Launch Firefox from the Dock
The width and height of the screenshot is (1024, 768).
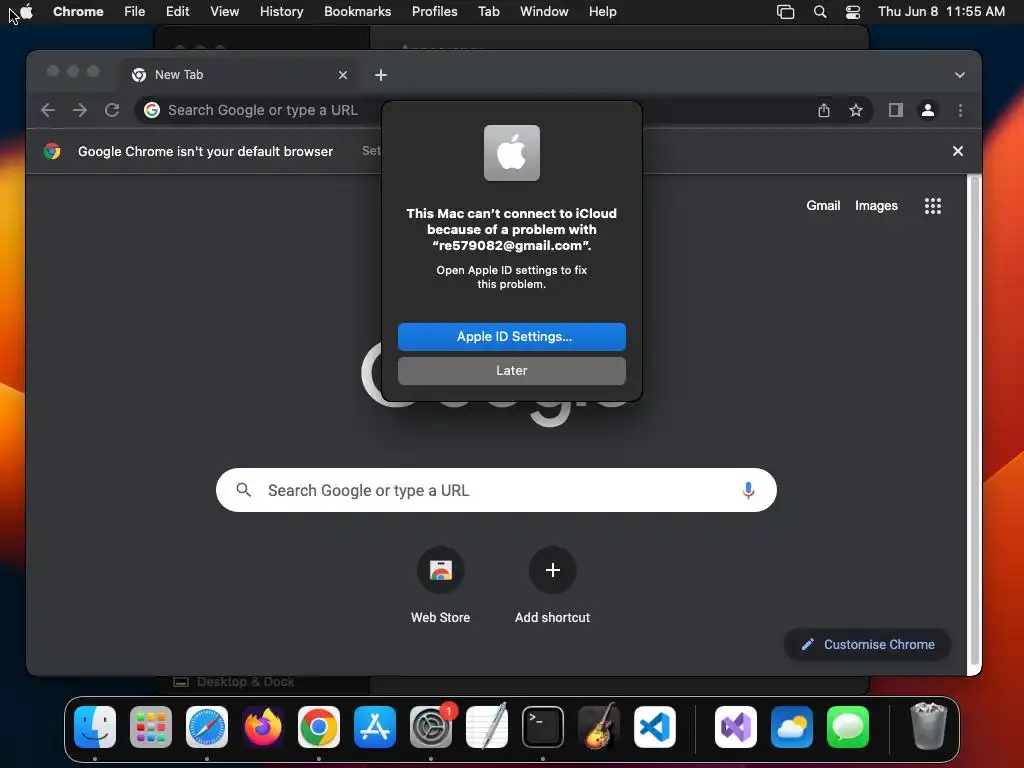coord(263,727)
